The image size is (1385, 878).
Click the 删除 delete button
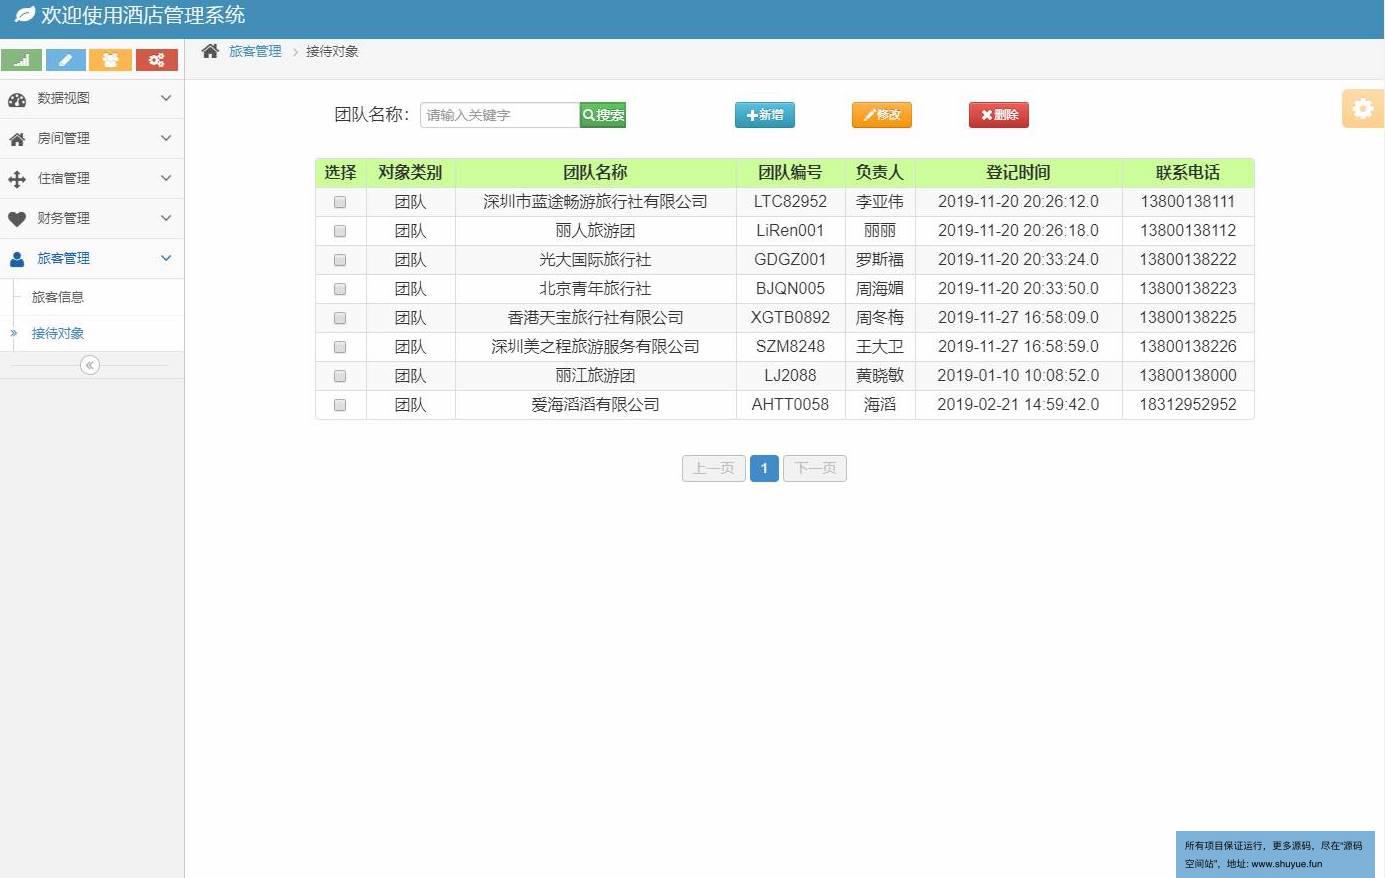click(999, 115)
